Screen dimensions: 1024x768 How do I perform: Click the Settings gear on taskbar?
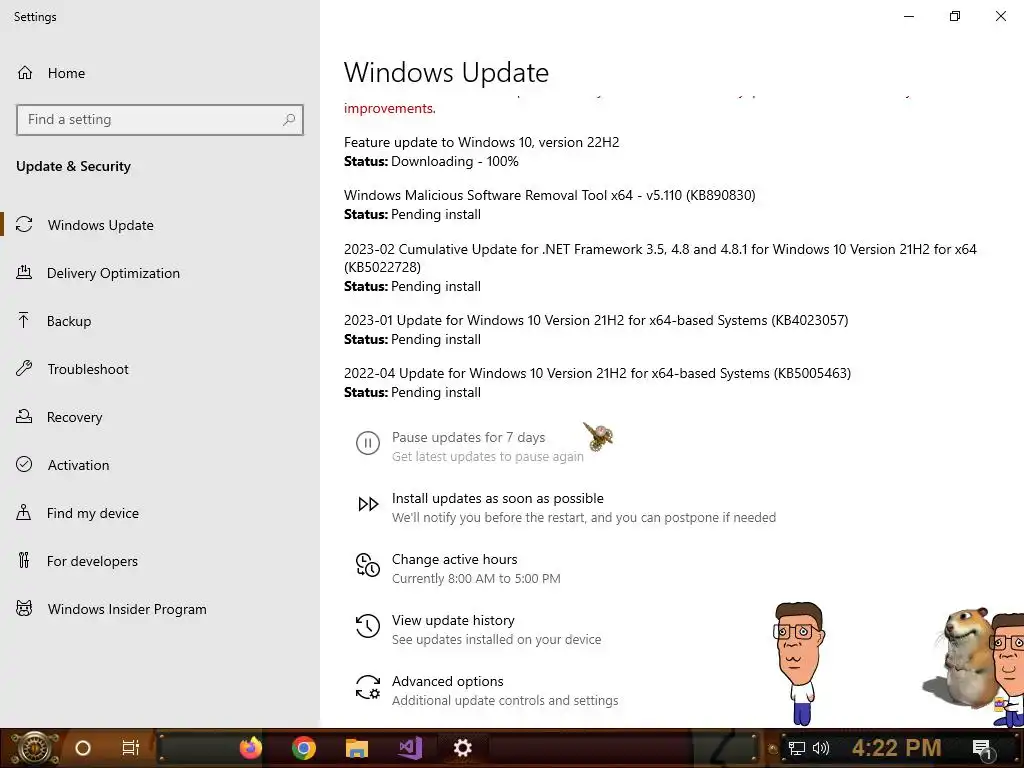click(x=462, y=748)
